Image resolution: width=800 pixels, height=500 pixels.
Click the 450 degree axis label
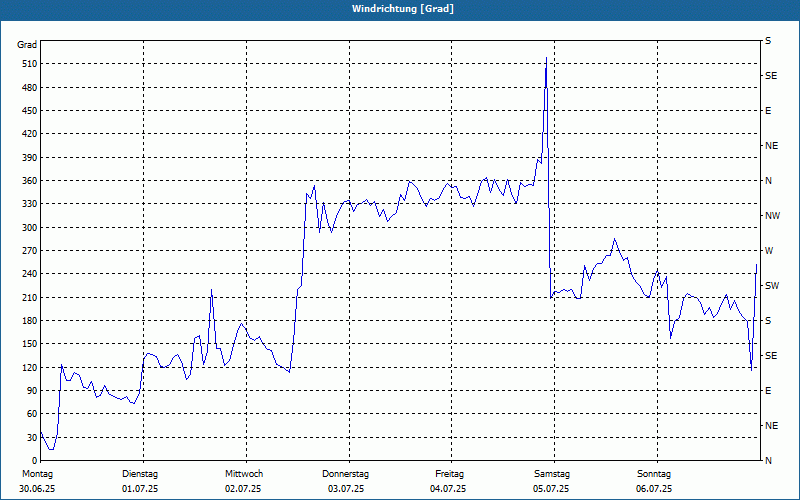[x=30, y=111]
